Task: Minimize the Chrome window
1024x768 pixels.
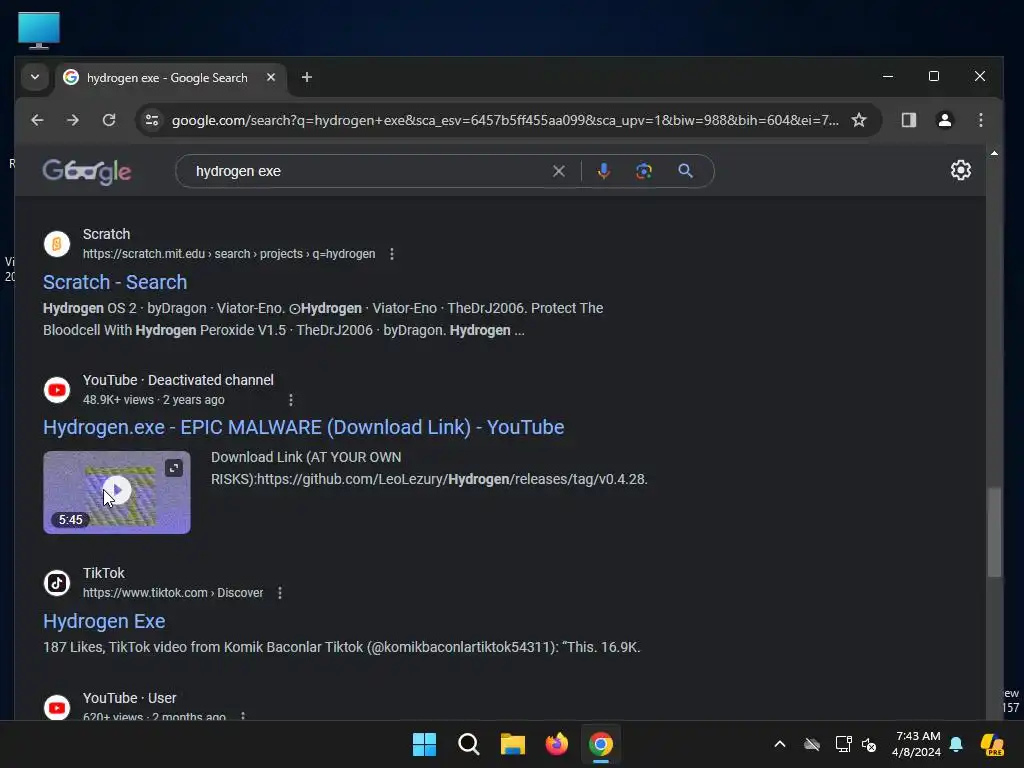Action: [x=888, y=76]
